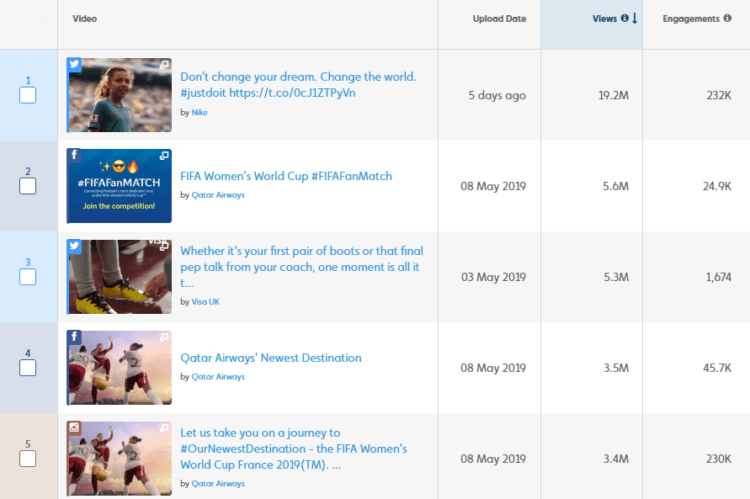
Task: Open the popout icon on the #OurNewestDestination thumbnail
Action: (165, 428)
